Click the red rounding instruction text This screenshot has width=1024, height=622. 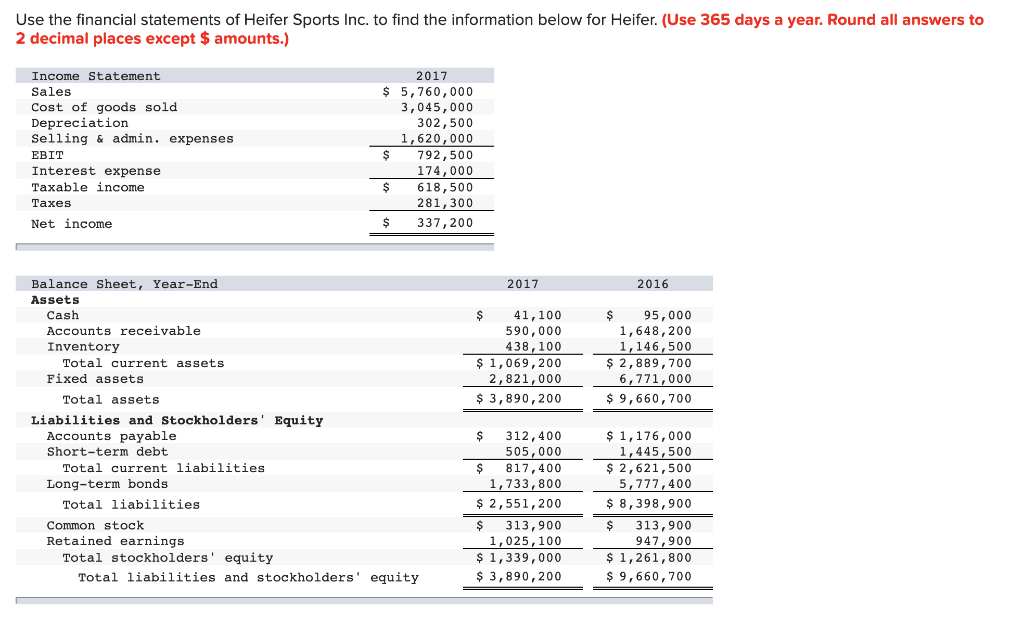(500, 29)
